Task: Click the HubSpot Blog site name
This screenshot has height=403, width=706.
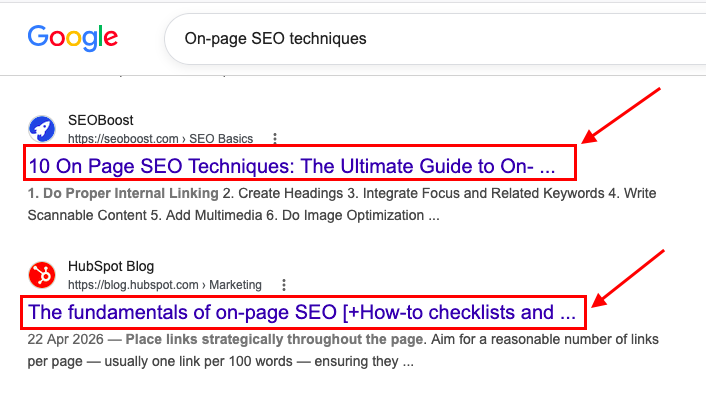Action: [x=111, y=266]
